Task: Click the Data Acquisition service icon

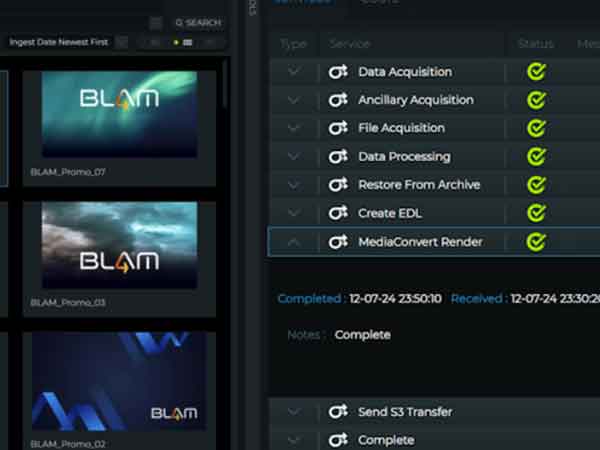Action: (x=338, y=72)
